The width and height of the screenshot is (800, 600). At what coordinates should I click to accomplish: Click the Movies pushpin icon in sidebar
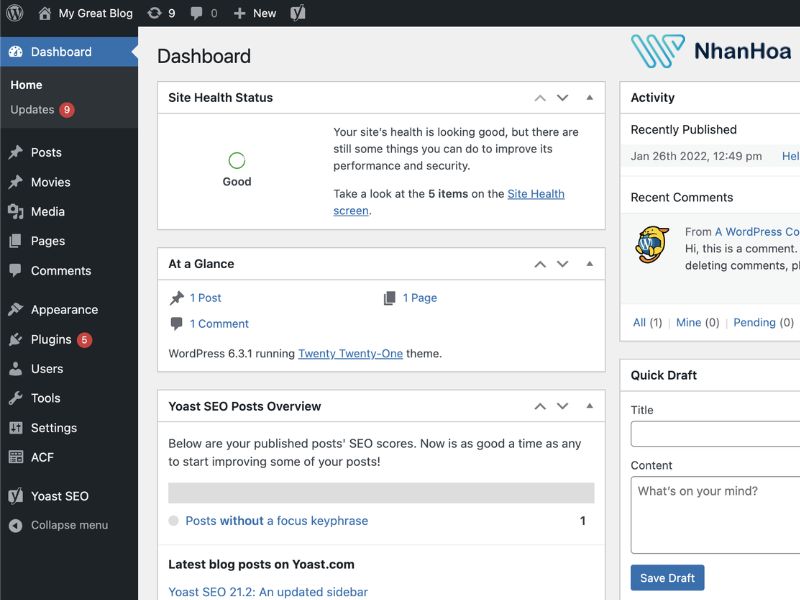(16, 182)
